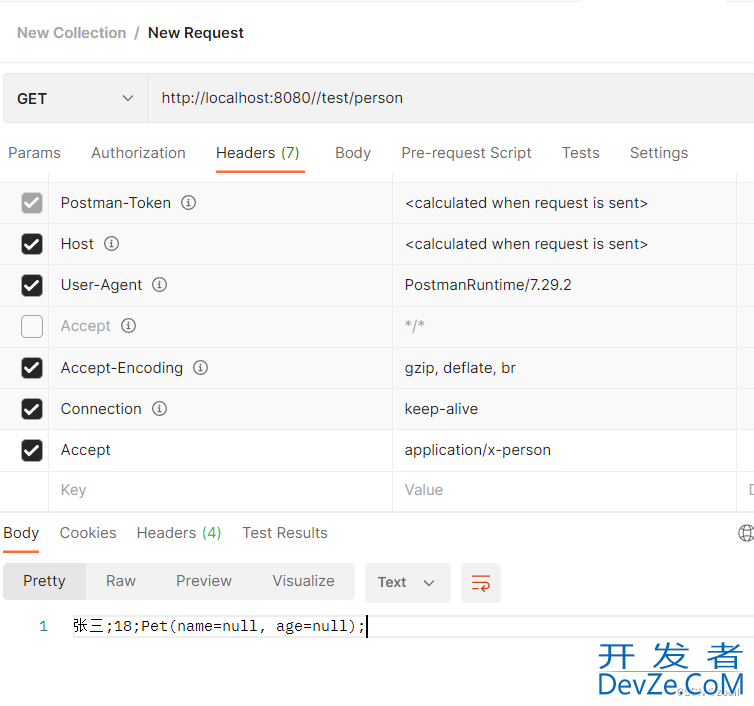This screenshot has width=754, height=706.
Task: Toggle the Postman-Token header checkbox
Action: tap(32, 203)
